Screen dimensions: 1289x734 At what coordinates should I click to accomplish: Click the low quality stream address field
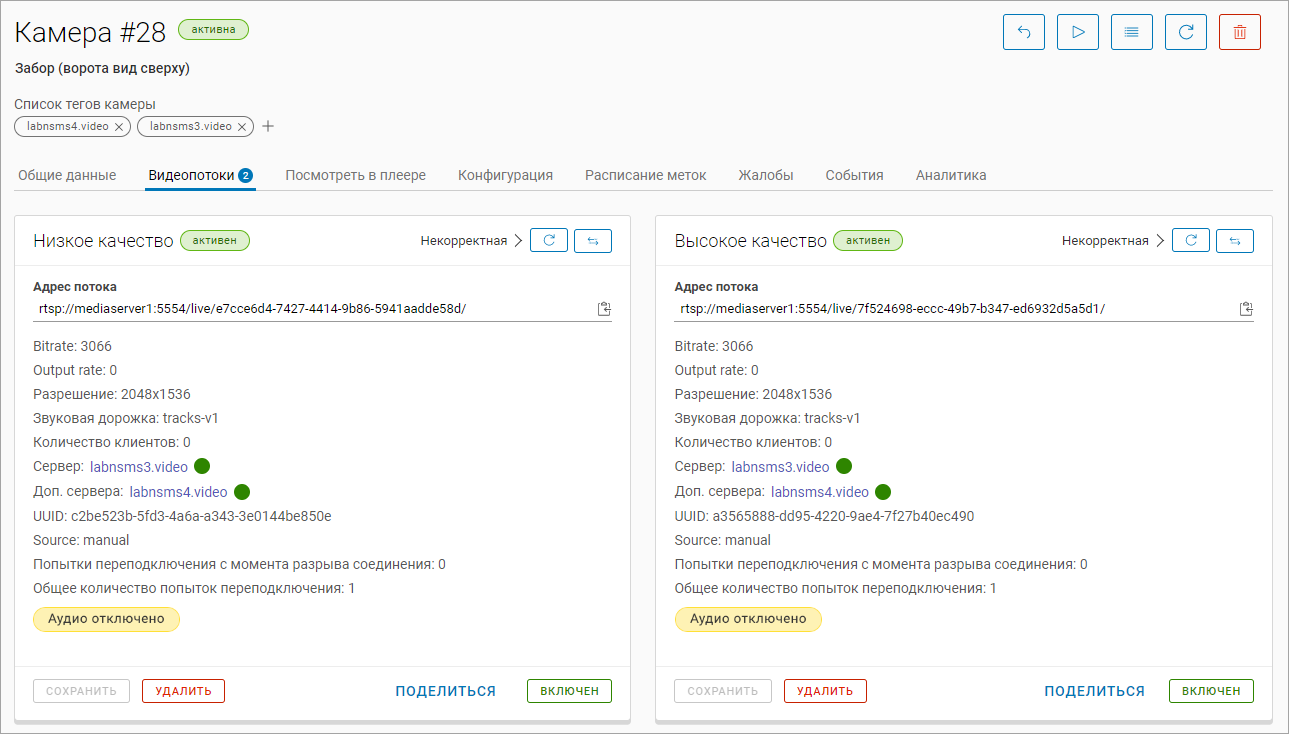[x=310, y=309]
